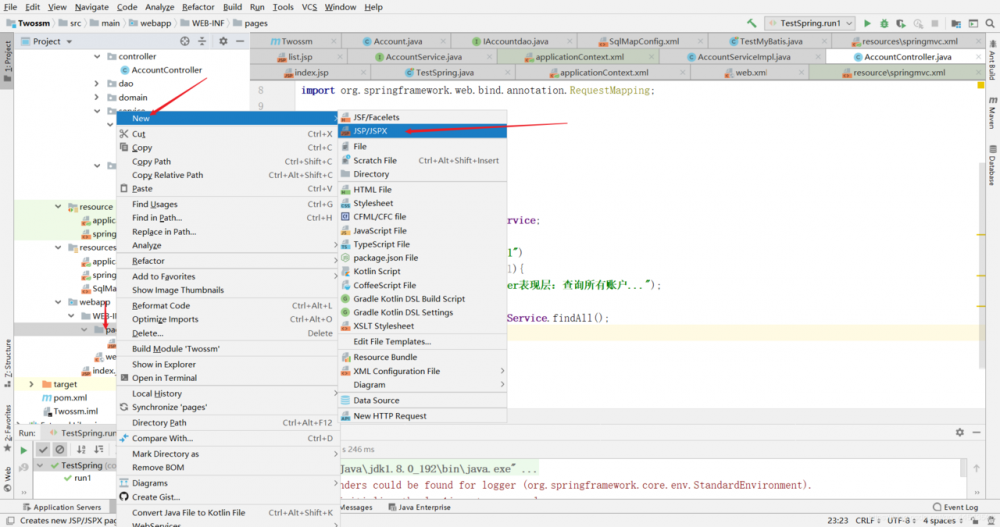Click the Debug bug icon
Screen dimensions: 1000x527
coord(884,23)
